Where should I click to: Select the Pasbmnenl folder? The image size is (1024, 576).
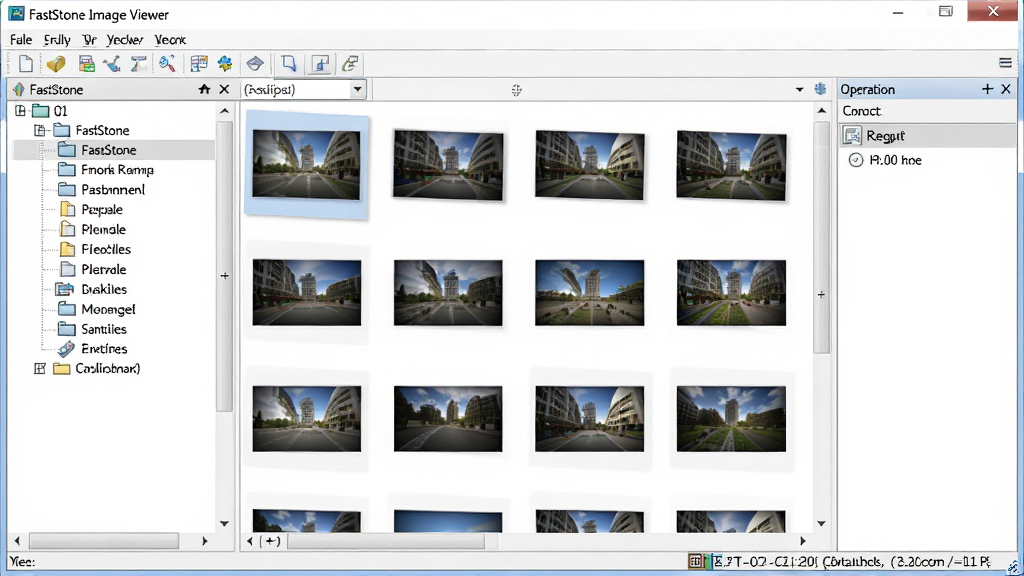113,190
